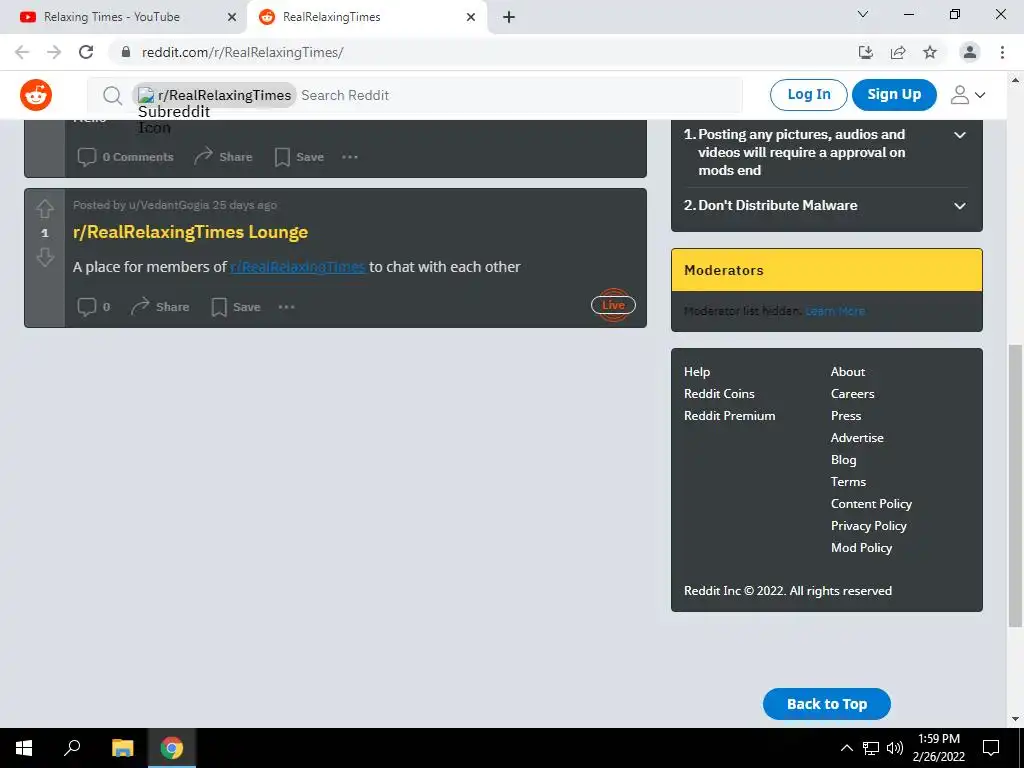
Task: Open the Terms footer link
Action: 848,482
